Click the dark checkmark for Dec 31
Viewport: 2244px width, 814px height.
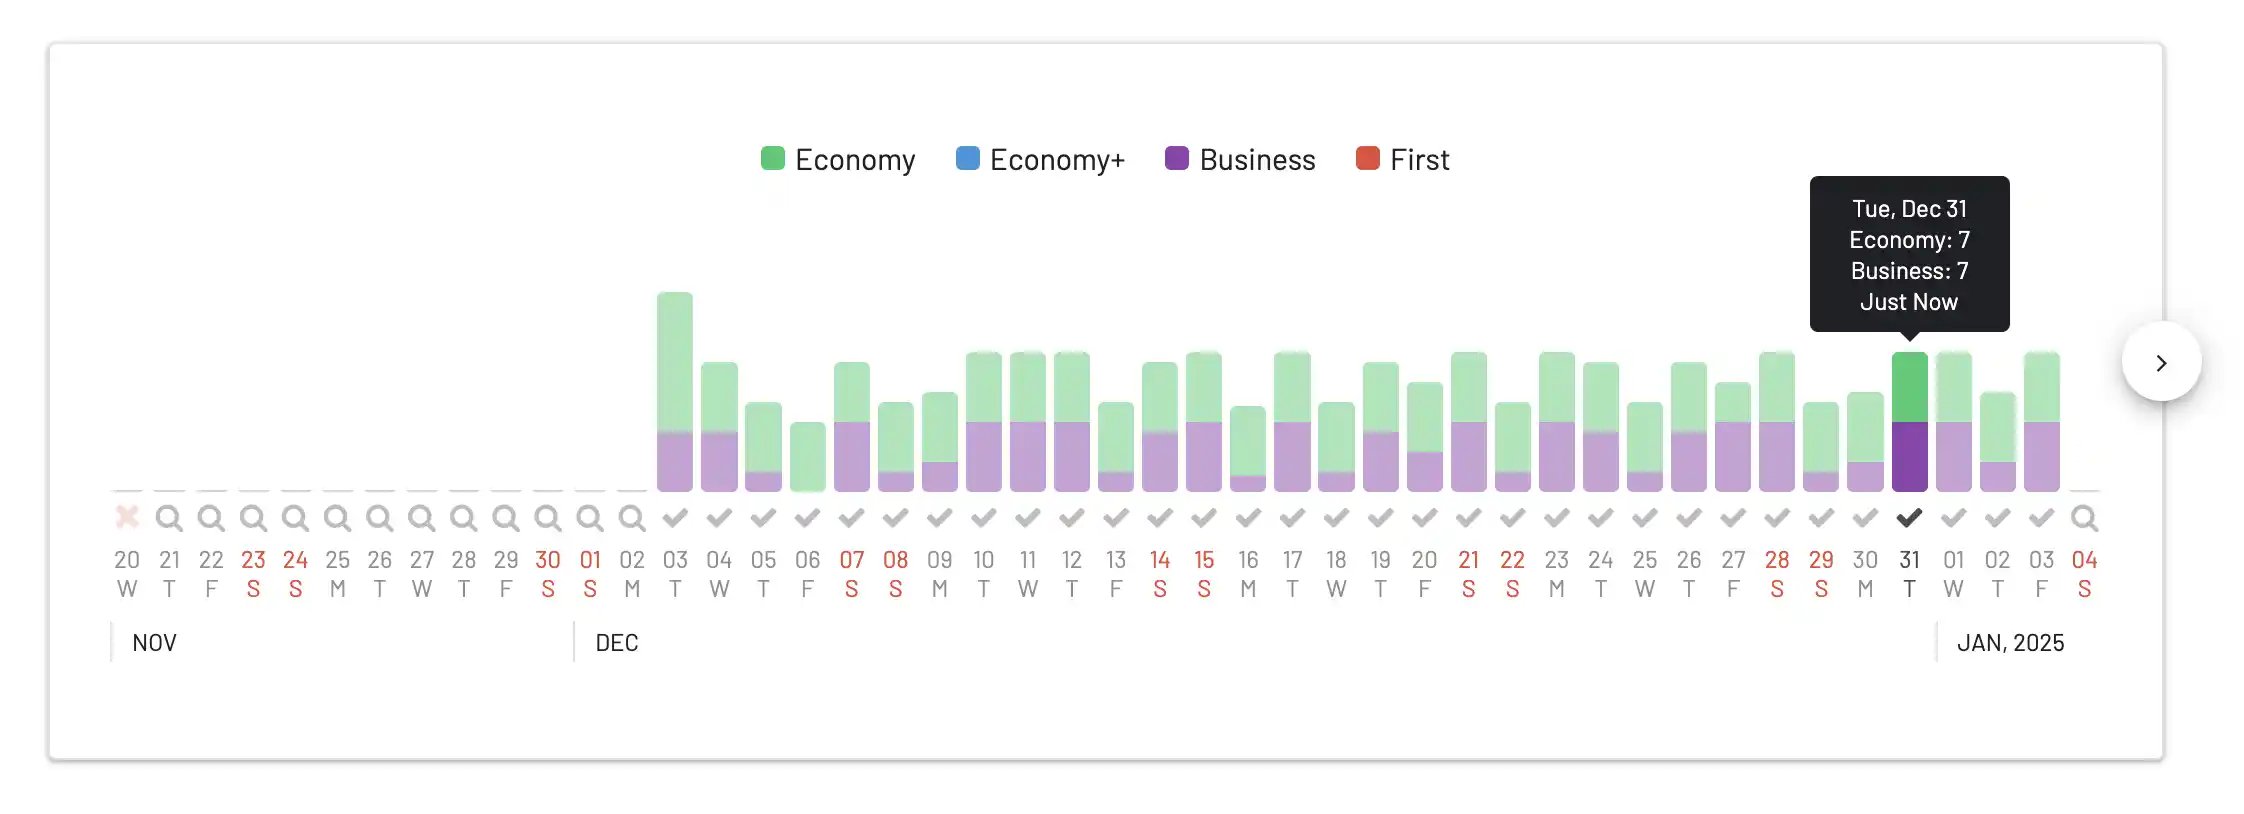[1909, 517]
